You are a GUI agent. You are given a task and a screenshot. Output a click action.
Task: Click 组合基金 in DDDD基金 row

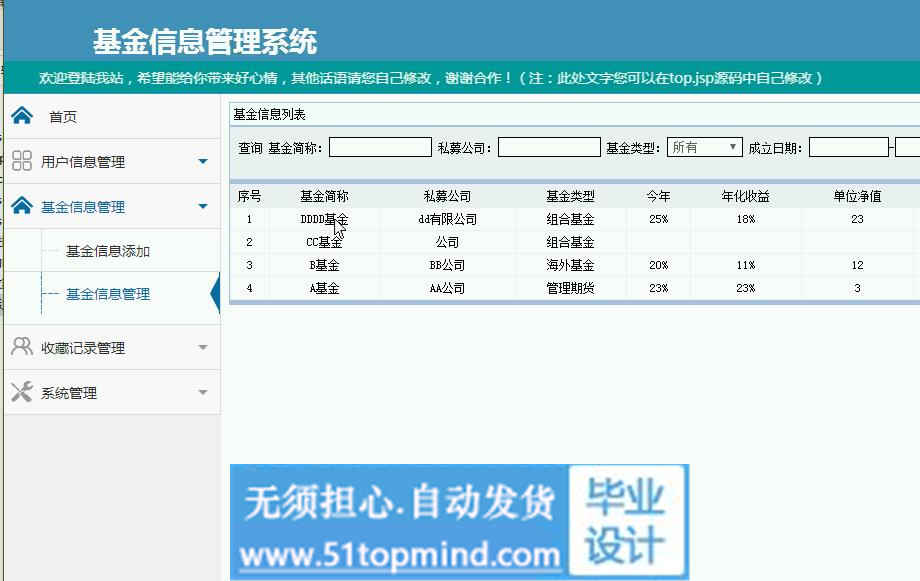(570, 219)
